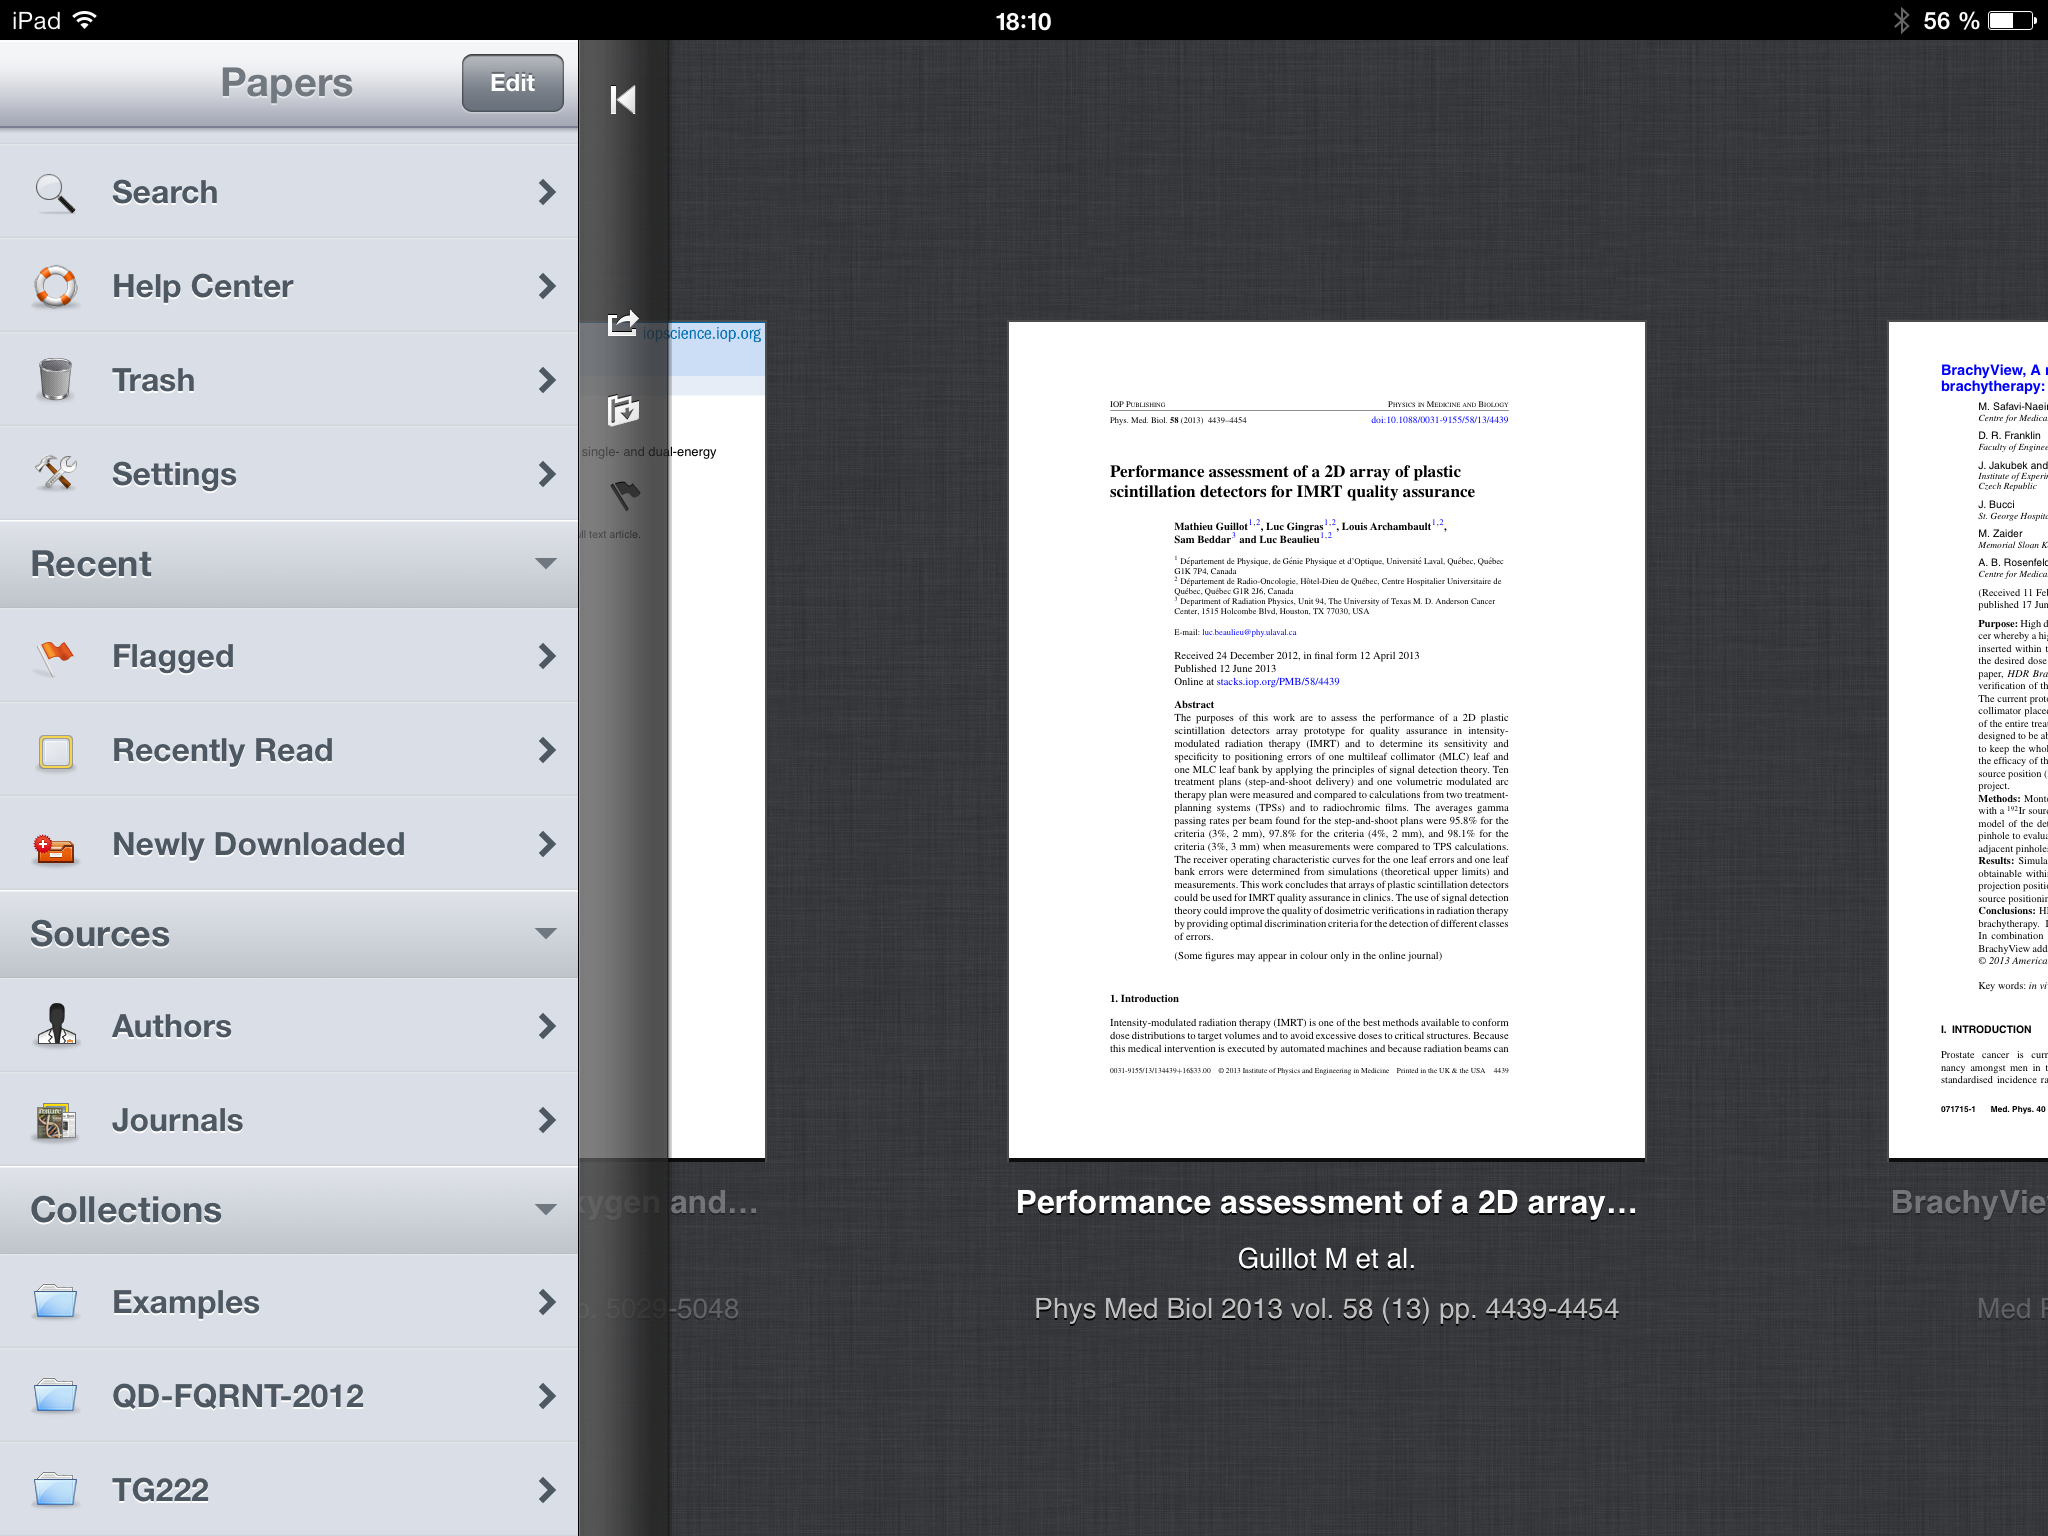Open Settings with the tools icon

point(55,474)
